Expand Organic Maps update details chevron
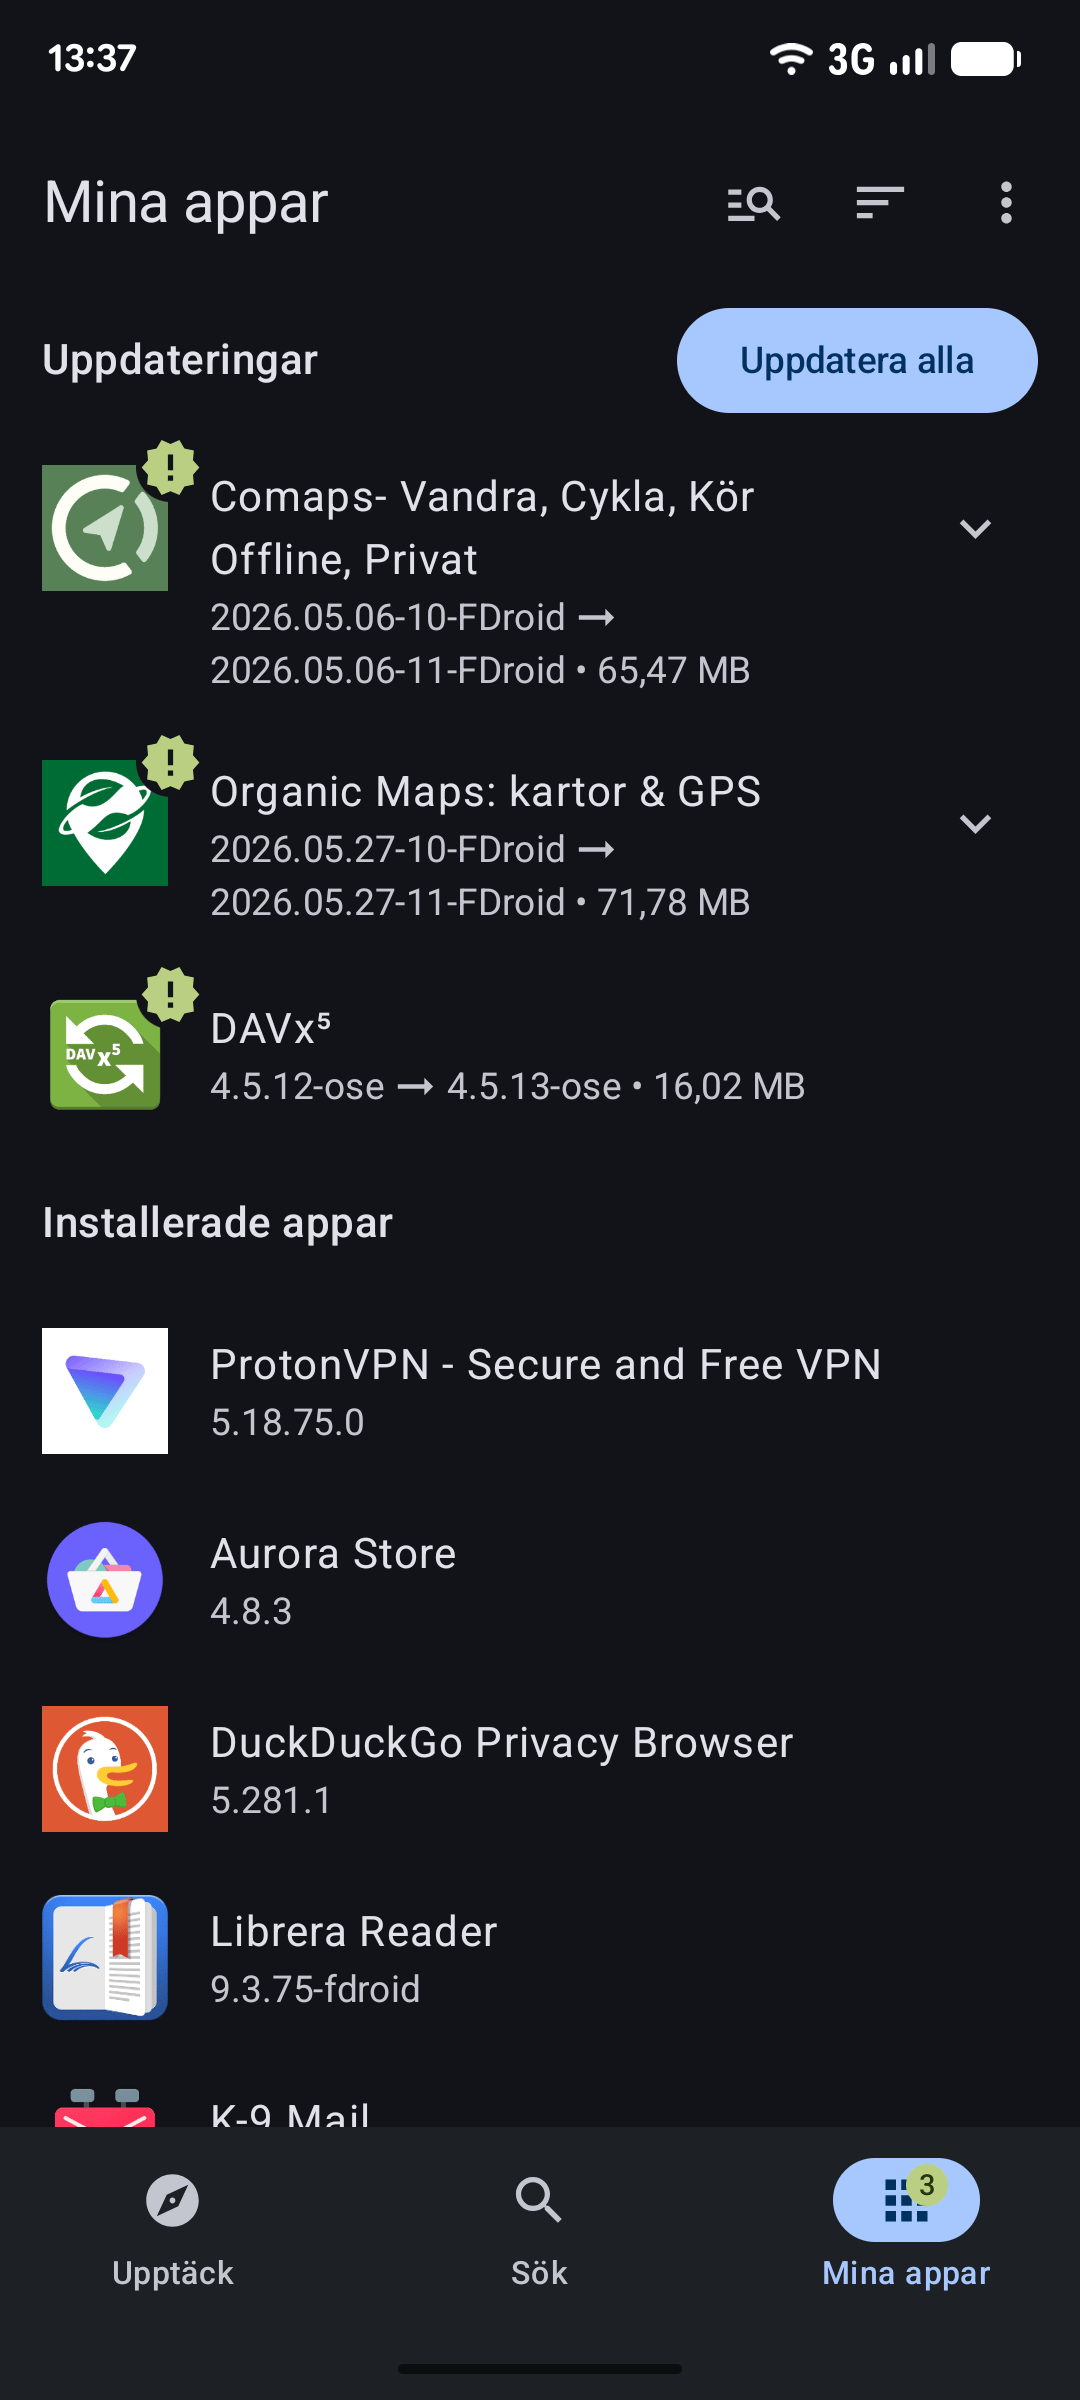Viewport: 1080px width, 2400px height. pos(975,823)
